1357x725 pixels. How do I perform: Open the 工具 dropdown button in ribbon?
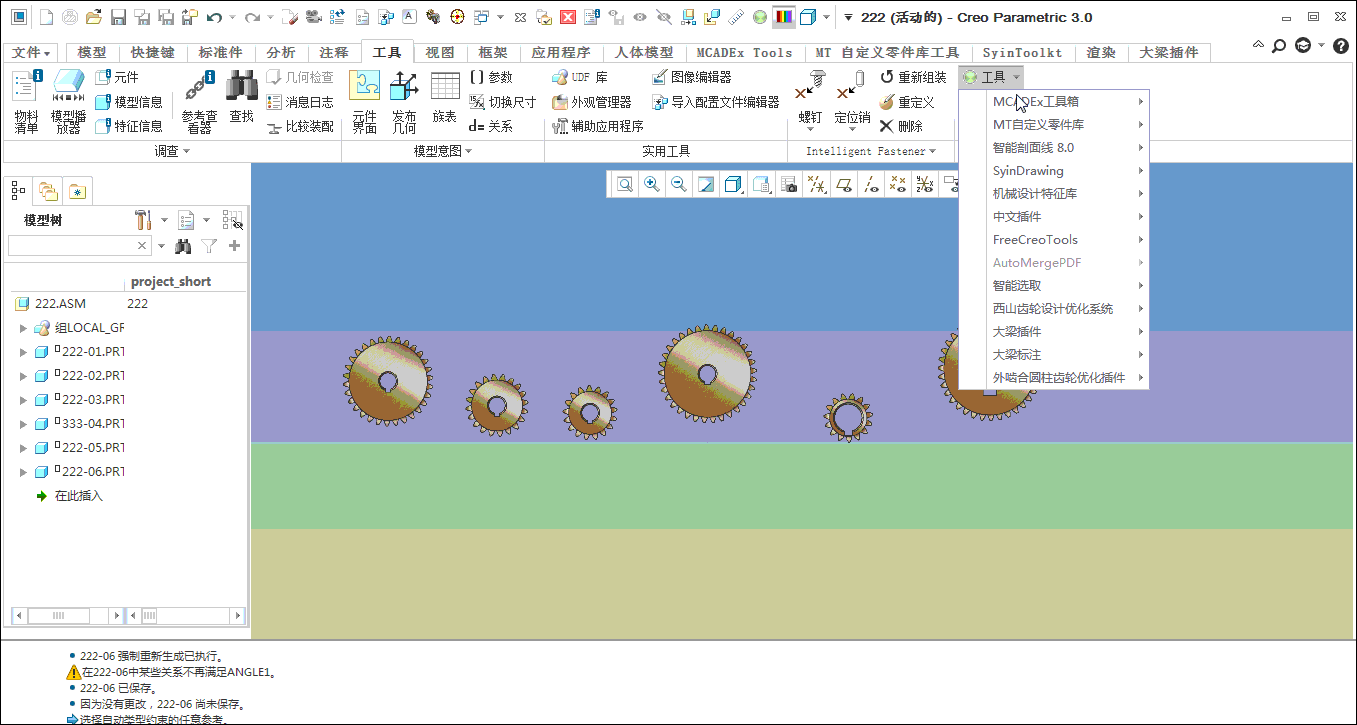coord(991,77)
